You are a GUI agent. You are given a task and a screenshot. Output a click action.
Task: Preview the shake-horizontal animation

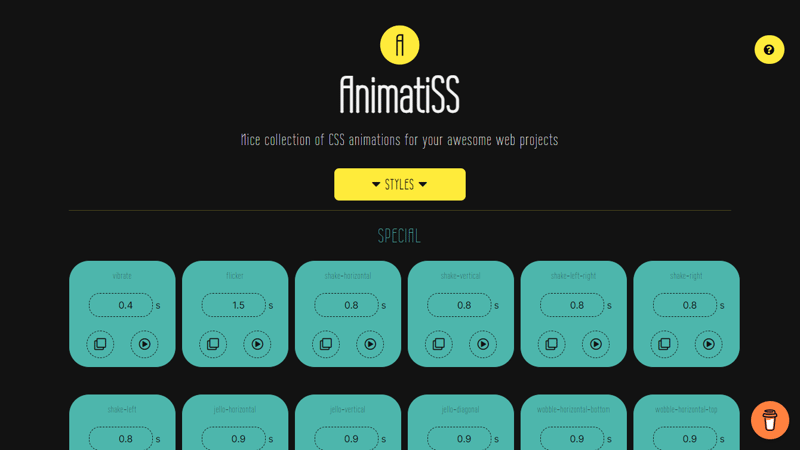pyautogui.click(x=370, y=344)
